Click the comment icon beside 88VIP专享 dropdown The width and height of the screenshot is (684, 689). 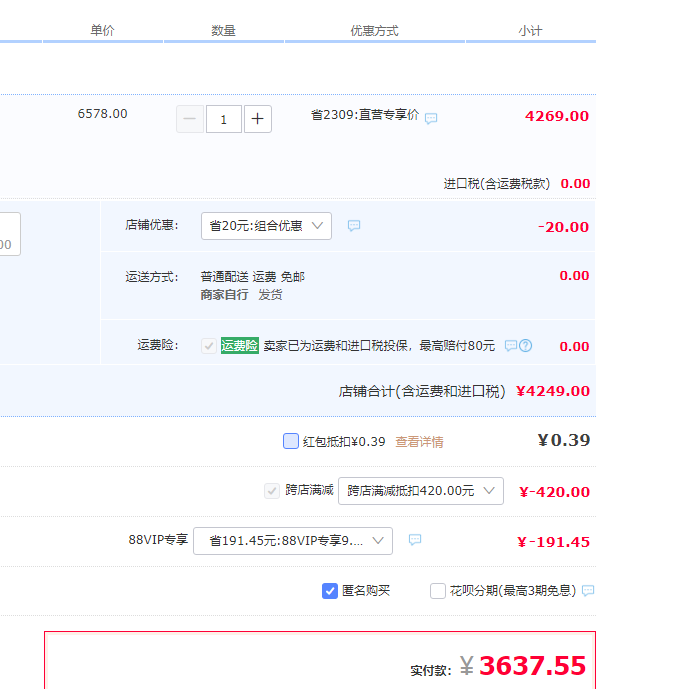[415, 540]
